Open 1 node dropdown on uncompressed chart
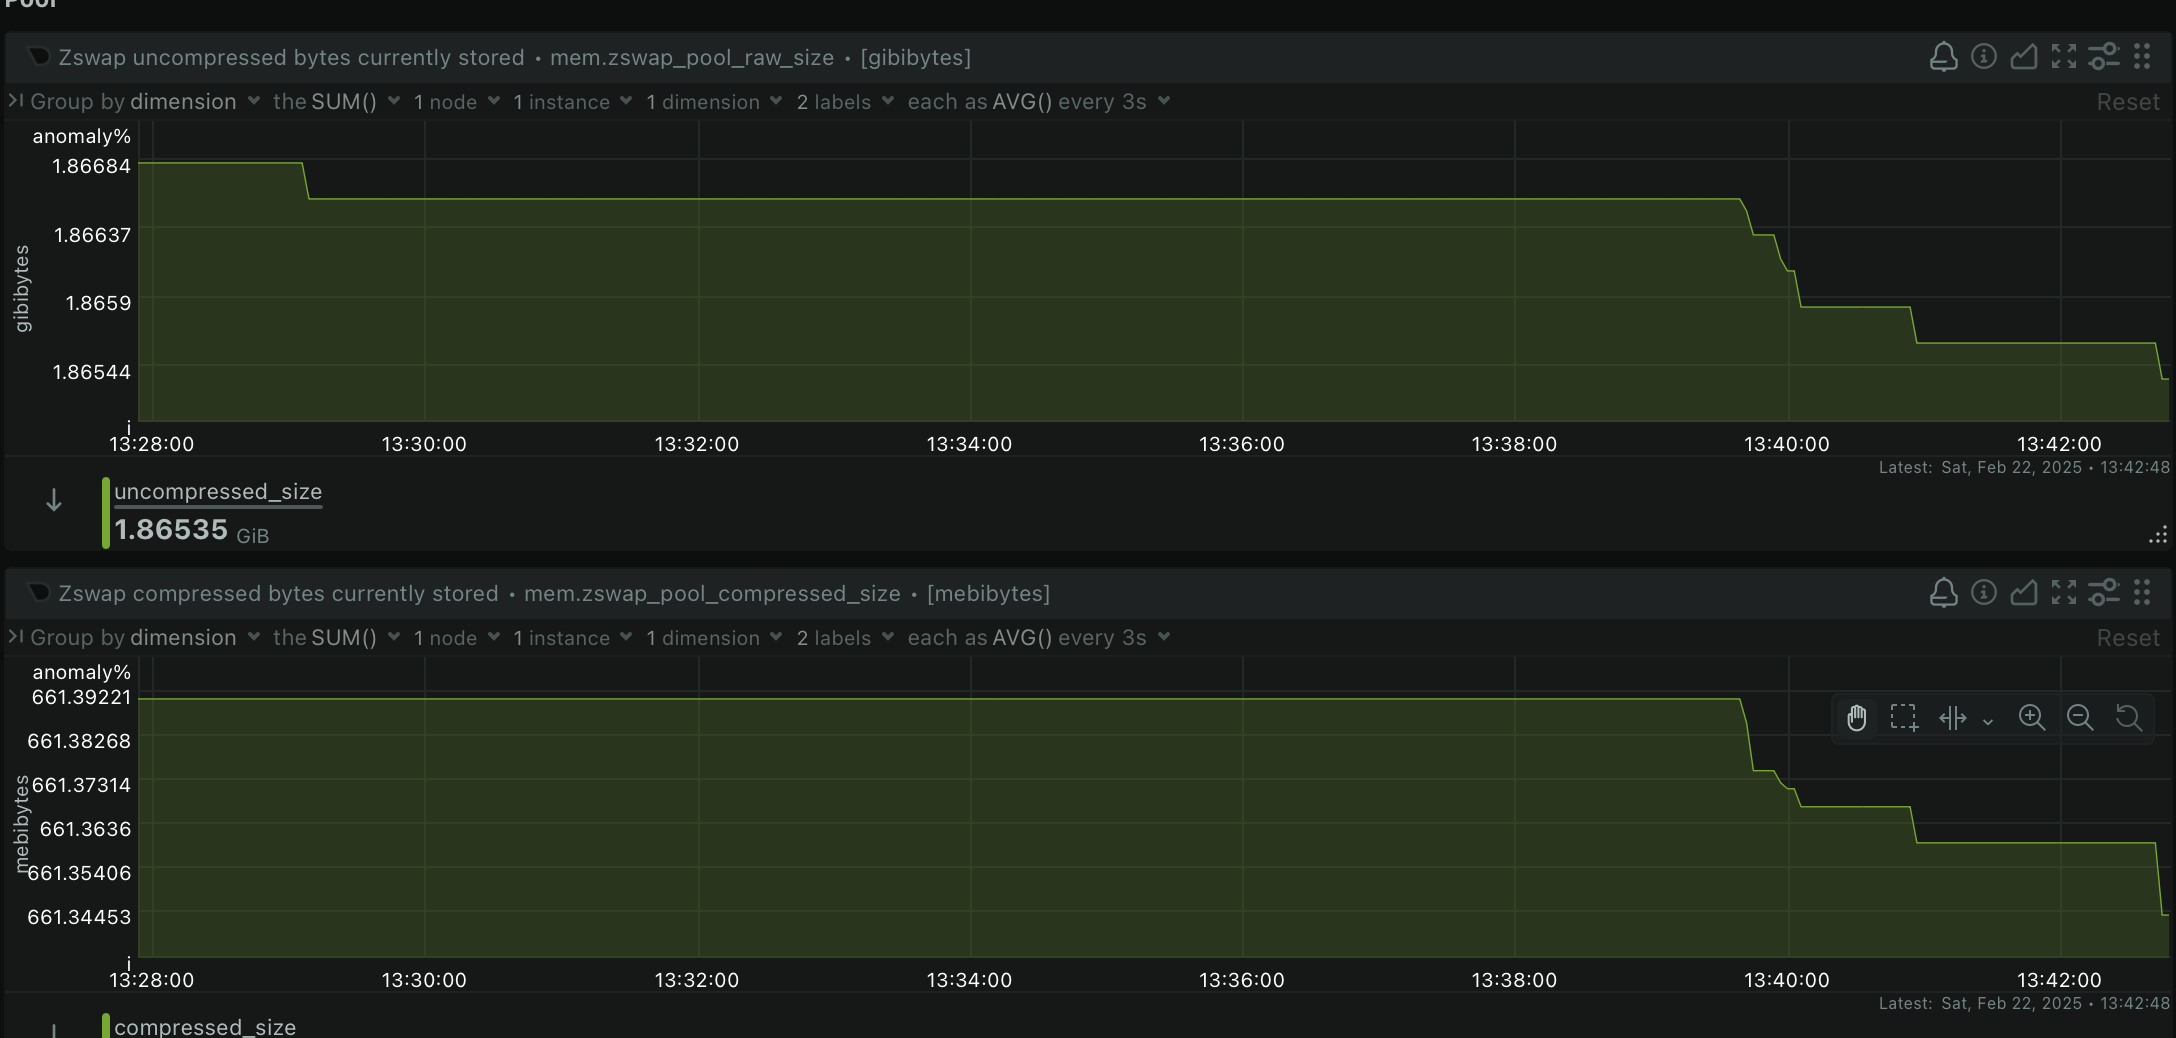The image size is (2176, 1038). pyautogui.click(x=457, y=101)
